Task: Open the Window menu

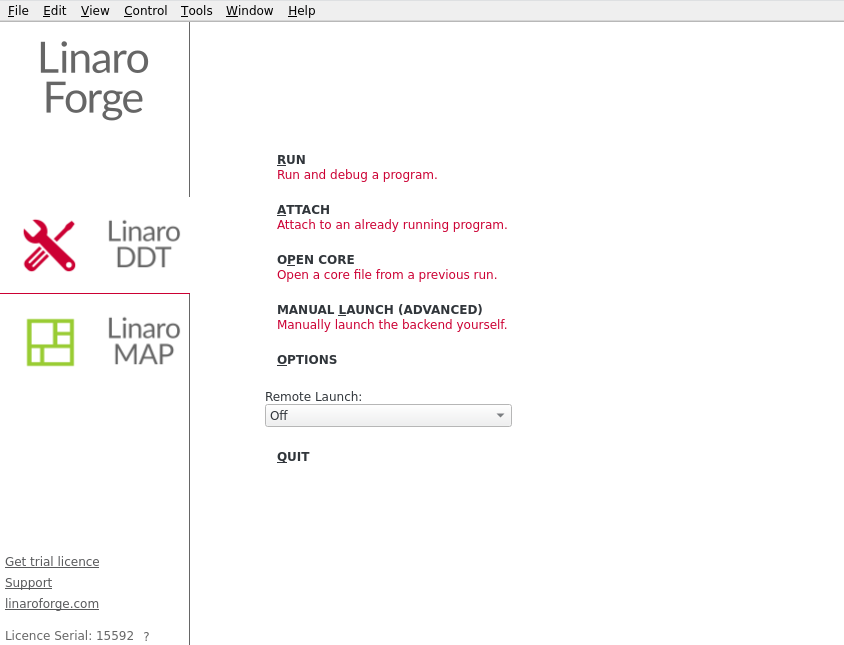Action: coord(249,11)
